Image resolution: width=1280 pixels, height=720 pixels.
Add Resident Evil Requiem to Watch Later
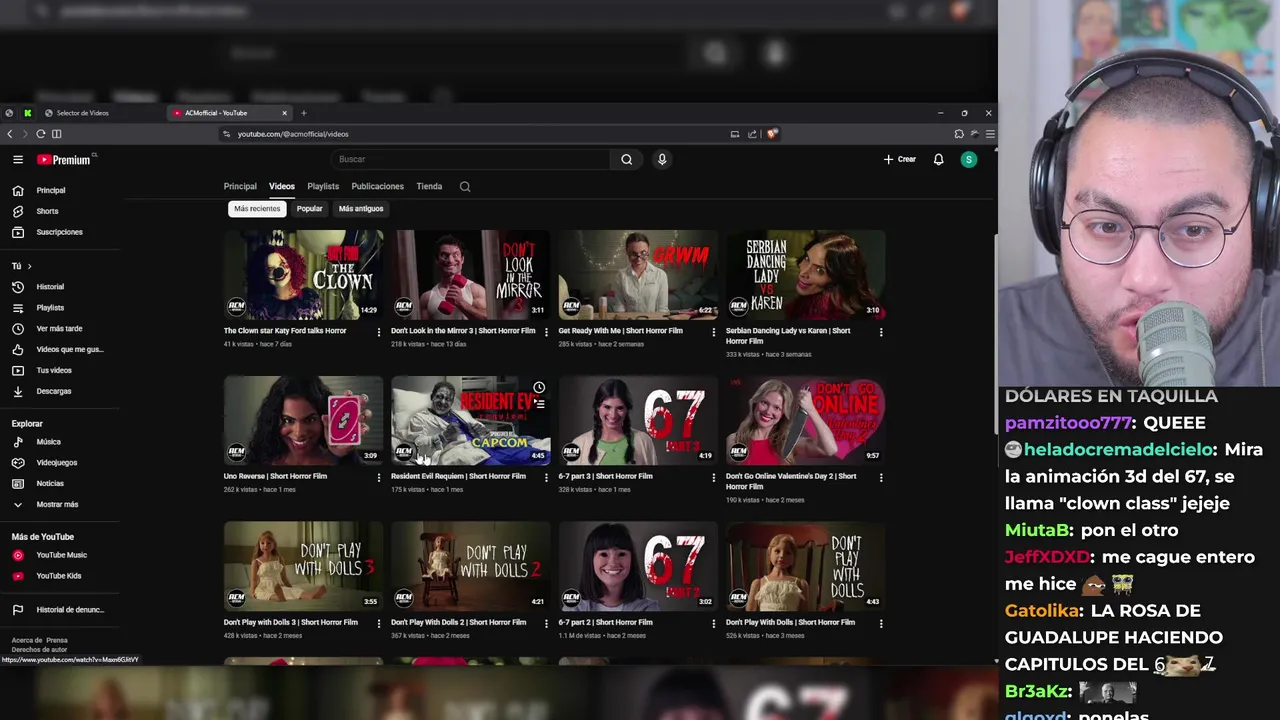(539, 387)
